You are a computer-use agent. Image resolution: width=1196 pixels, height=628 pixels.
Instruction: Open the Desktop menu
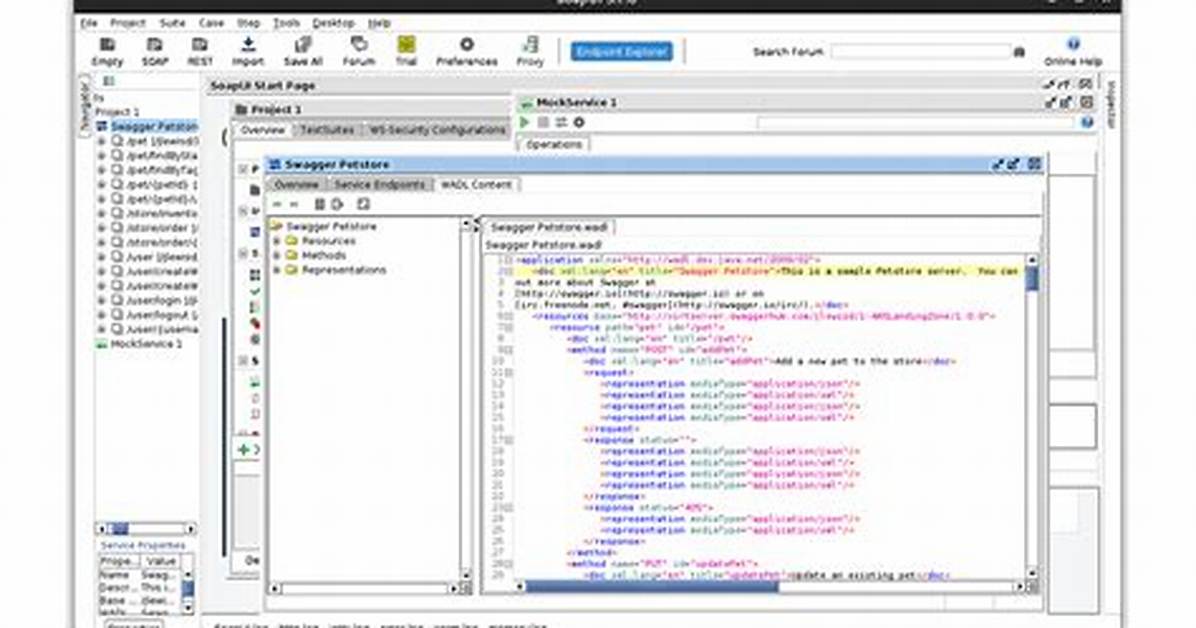[333, 24]
